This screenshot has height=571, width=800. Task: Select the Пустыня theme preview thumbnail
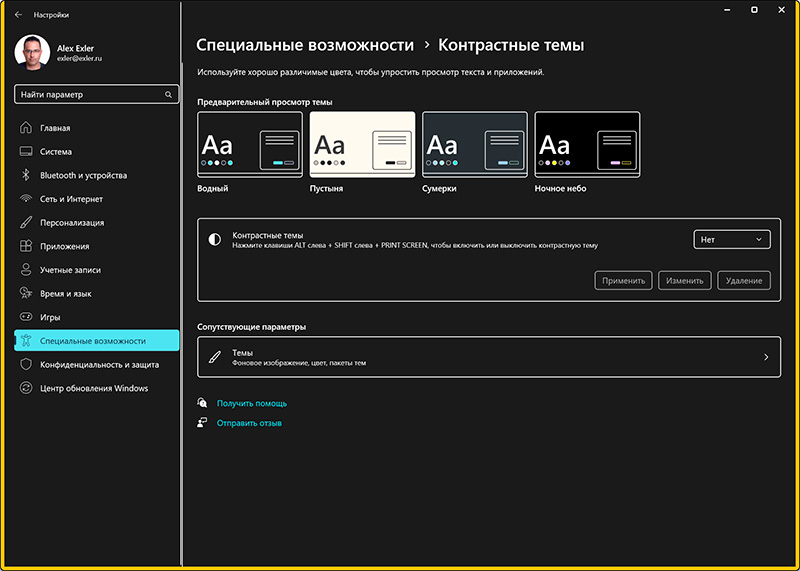click(362, 145)
